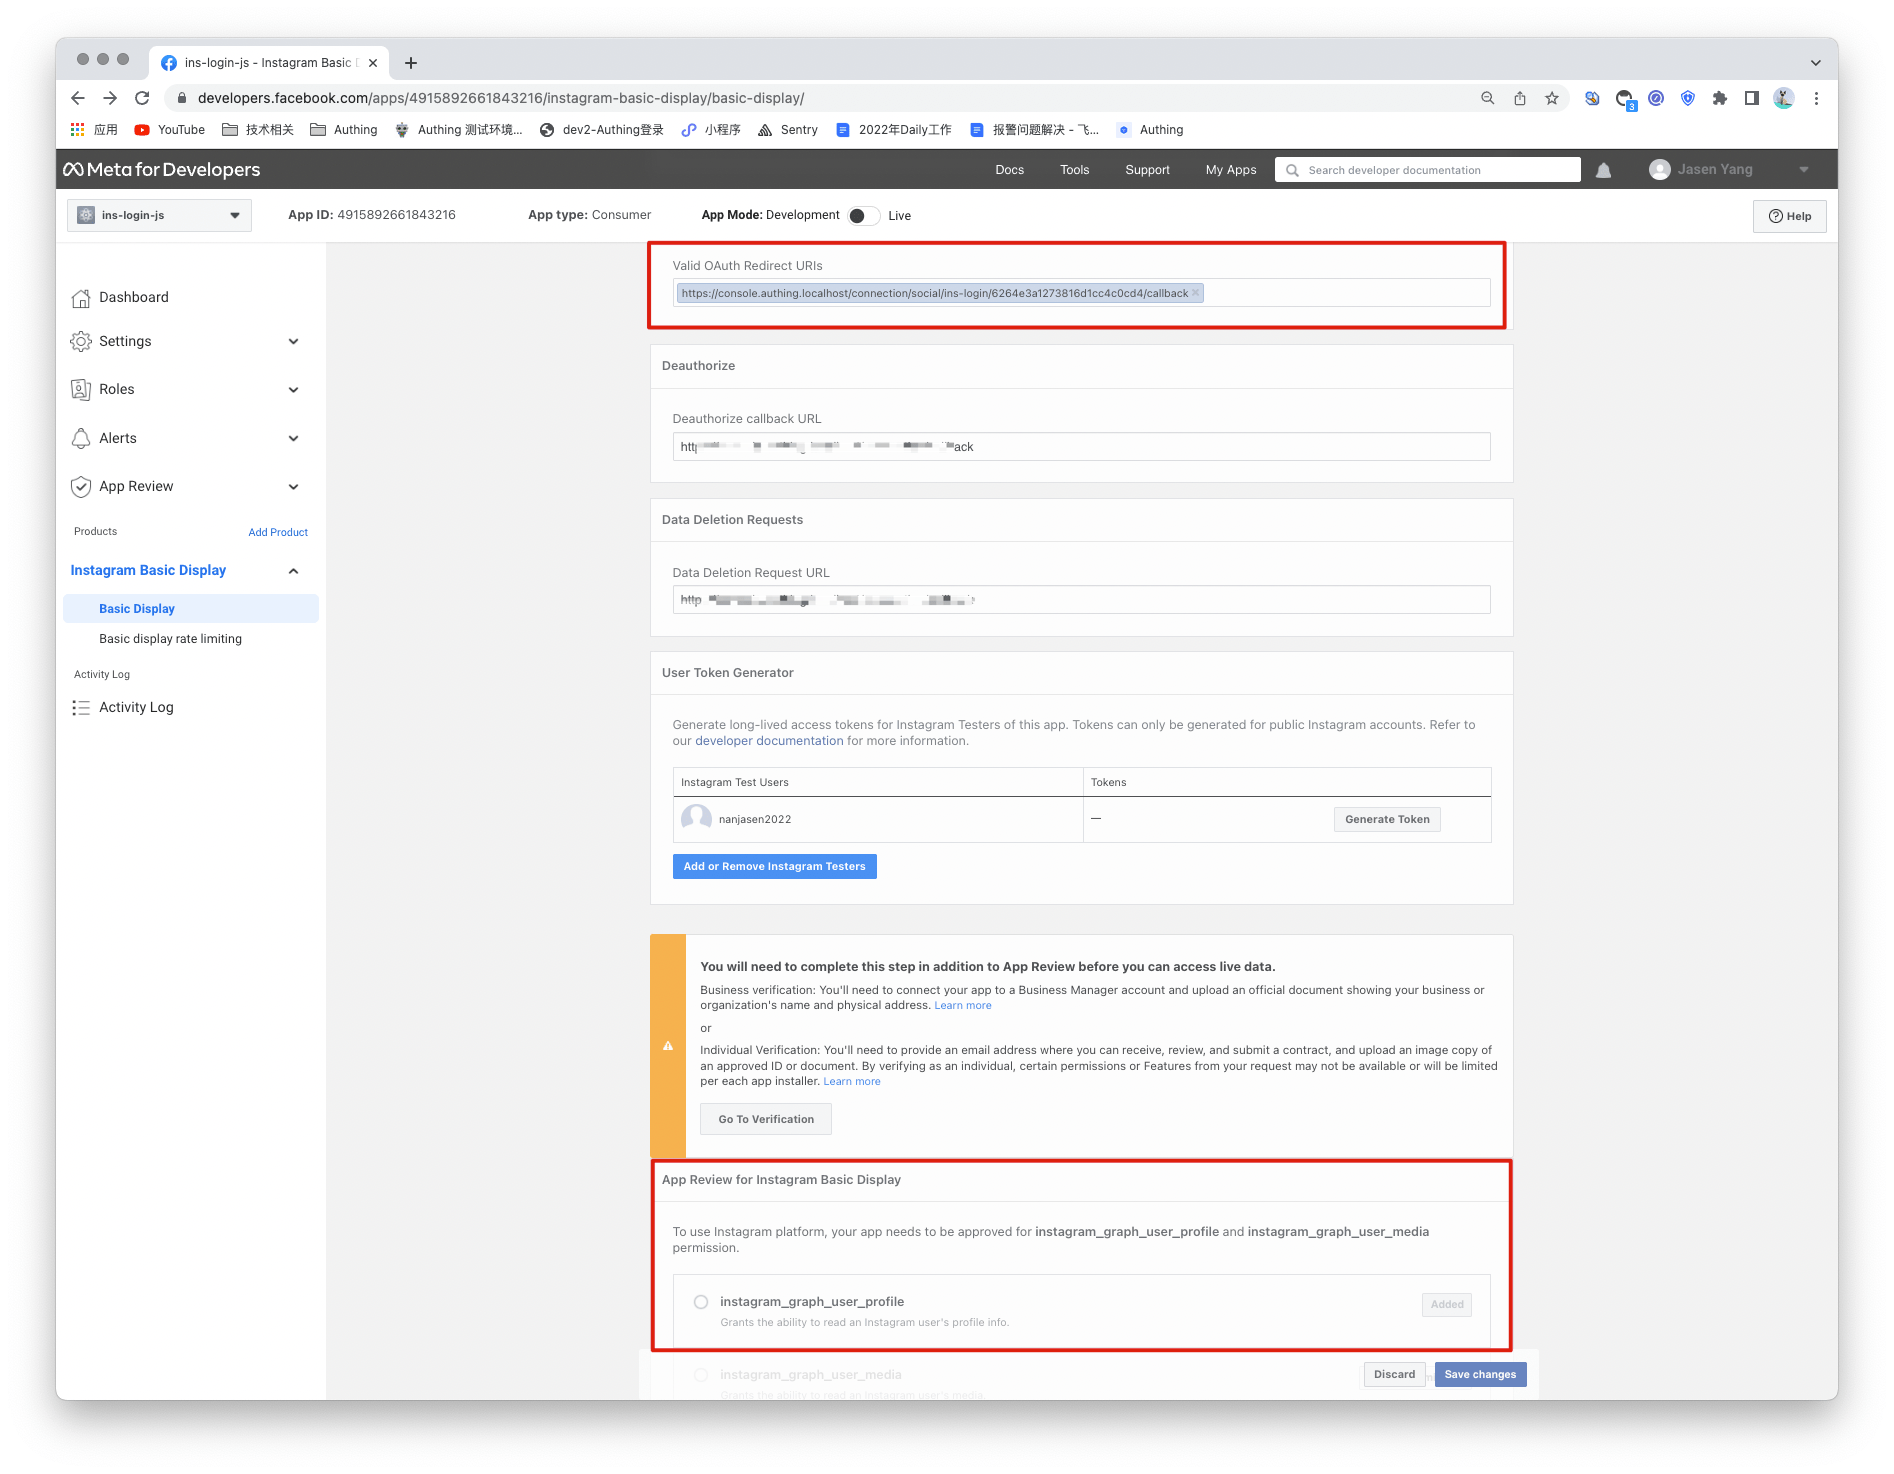
Task: Select the instagram_graph_user_profile radio button
Action: 701,1302
